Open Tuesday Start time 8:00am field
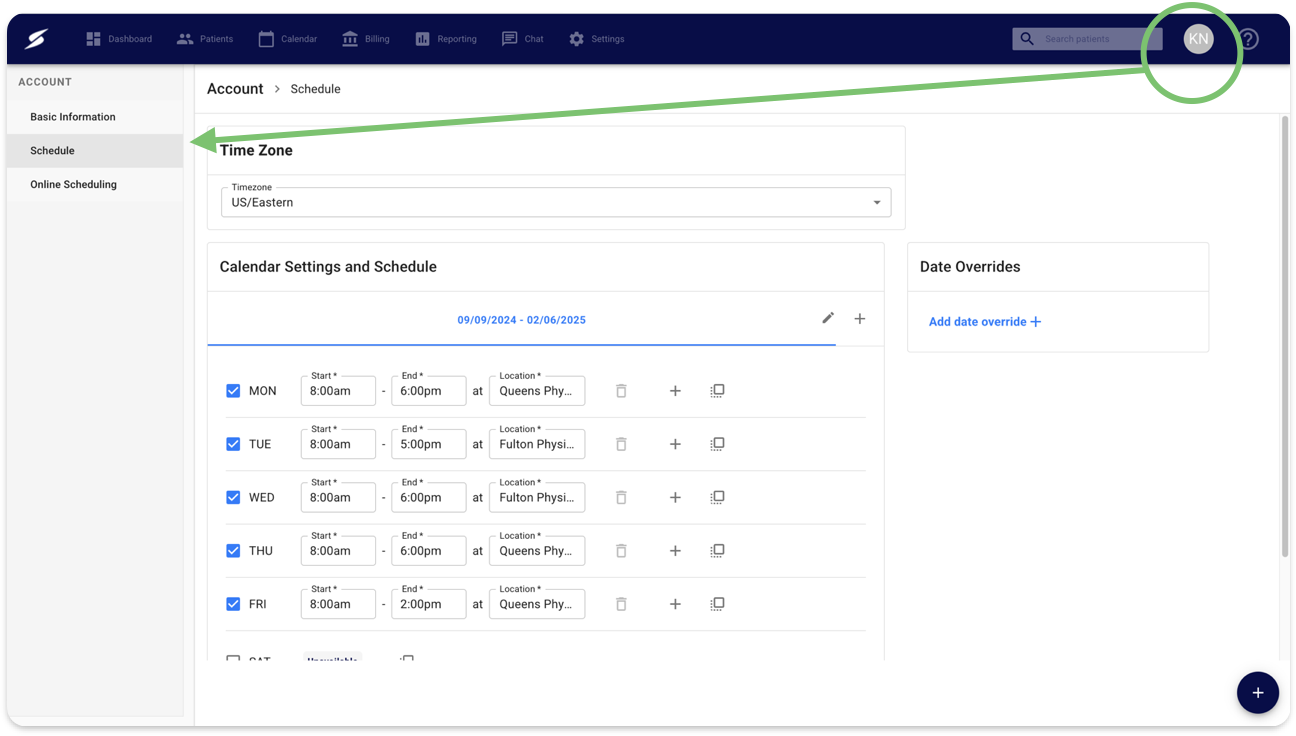 point(338,444)
